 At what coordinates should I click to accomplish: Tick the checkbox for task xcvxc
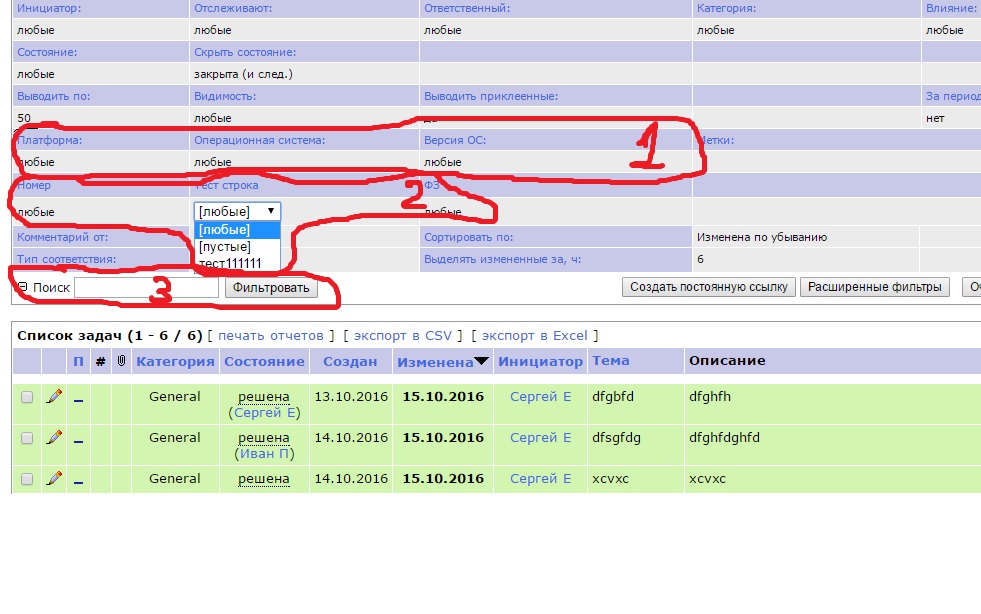click(27, 479)
